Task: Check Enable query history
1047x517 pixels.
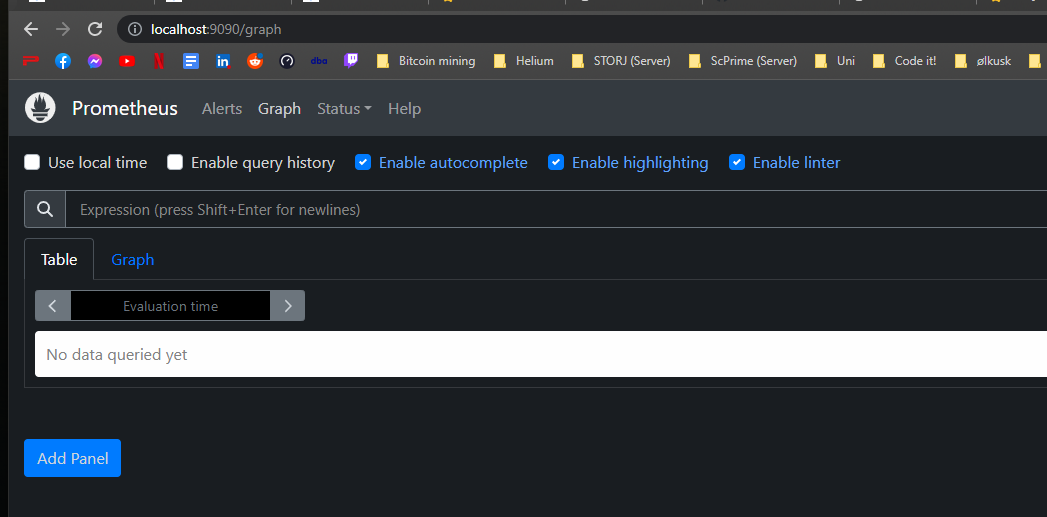Action: pos(175,162)
